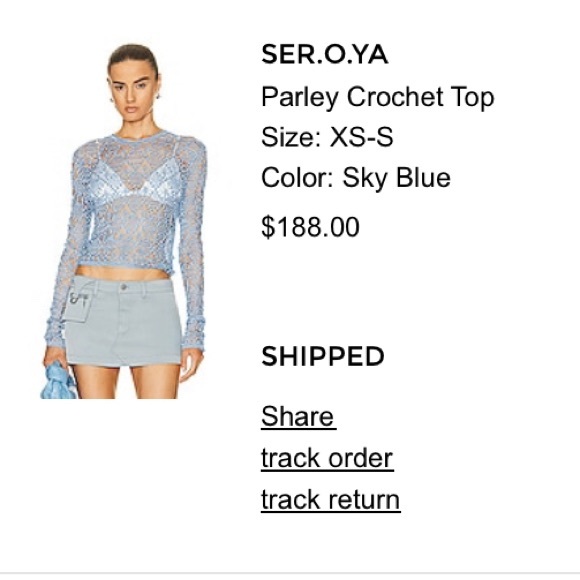This screenshot has height=580, width=580.
Task: Click the Share link
Action: pyautogui.click(x=298, y=417)
